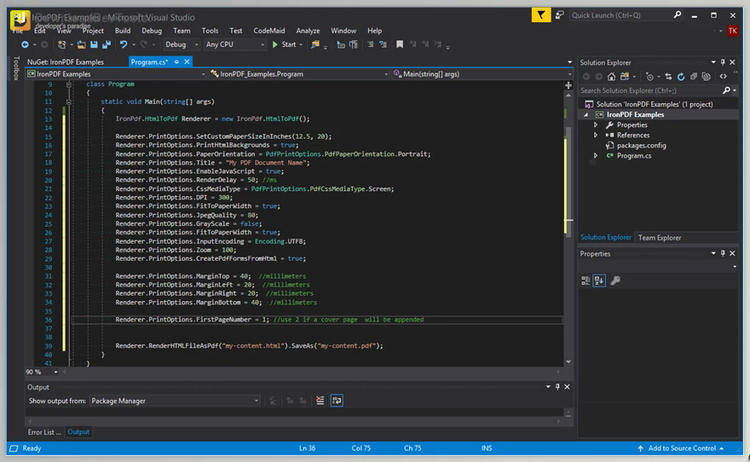The width and height of the screenshot is (750, 462).
Task: Clear all output in Output panel
Action: tap(320, 401)
